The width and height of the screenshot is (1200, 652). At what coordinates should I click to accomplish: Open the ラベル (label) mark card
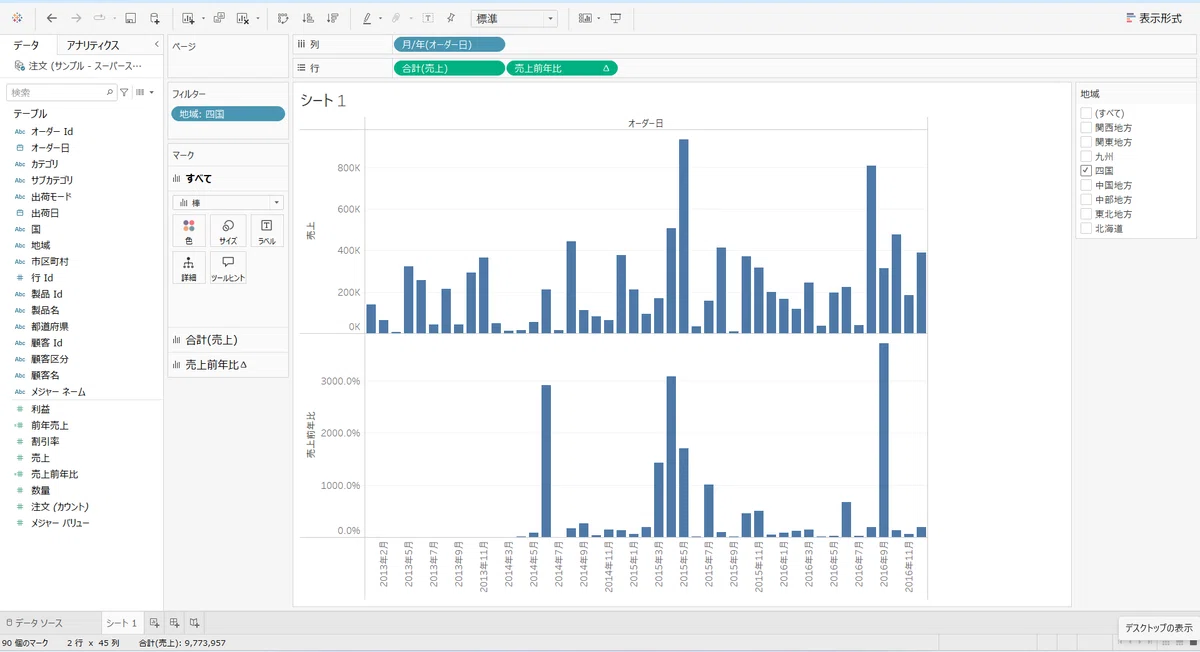(267, 231)
